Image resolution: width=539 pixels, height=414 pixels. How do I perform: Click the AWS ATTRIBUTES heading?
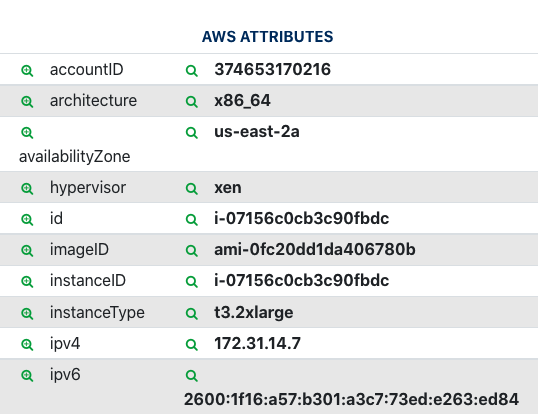[267, 37]
